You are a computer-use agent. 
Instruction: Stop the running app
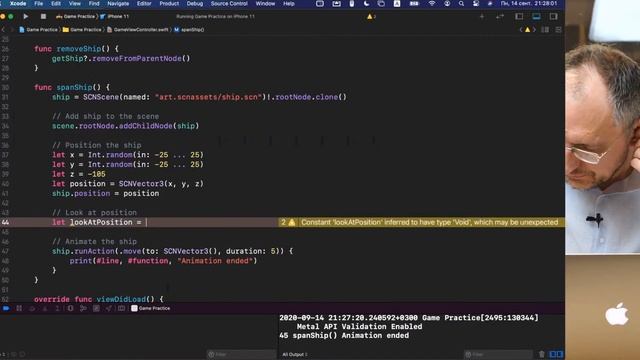point(43,16)
